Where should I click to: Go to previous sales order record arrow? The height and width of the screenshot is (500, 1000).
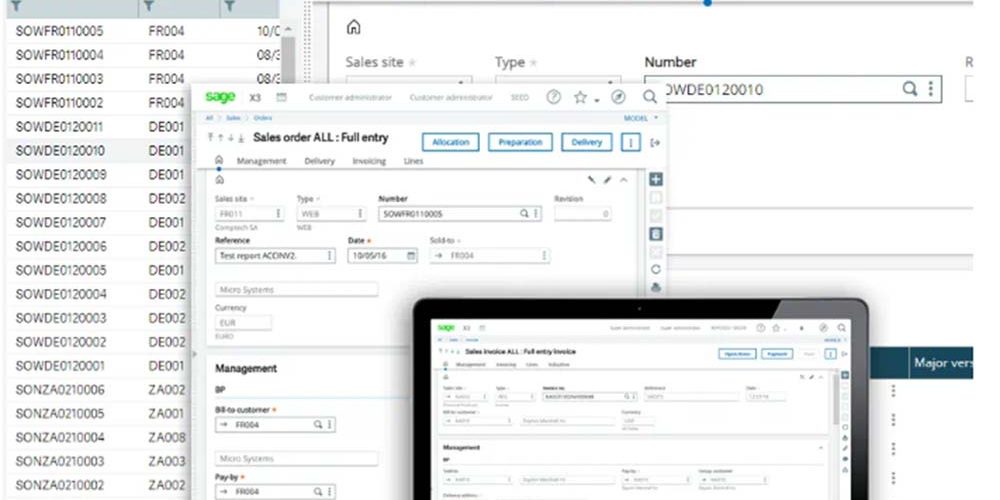(x=221, y=138)
